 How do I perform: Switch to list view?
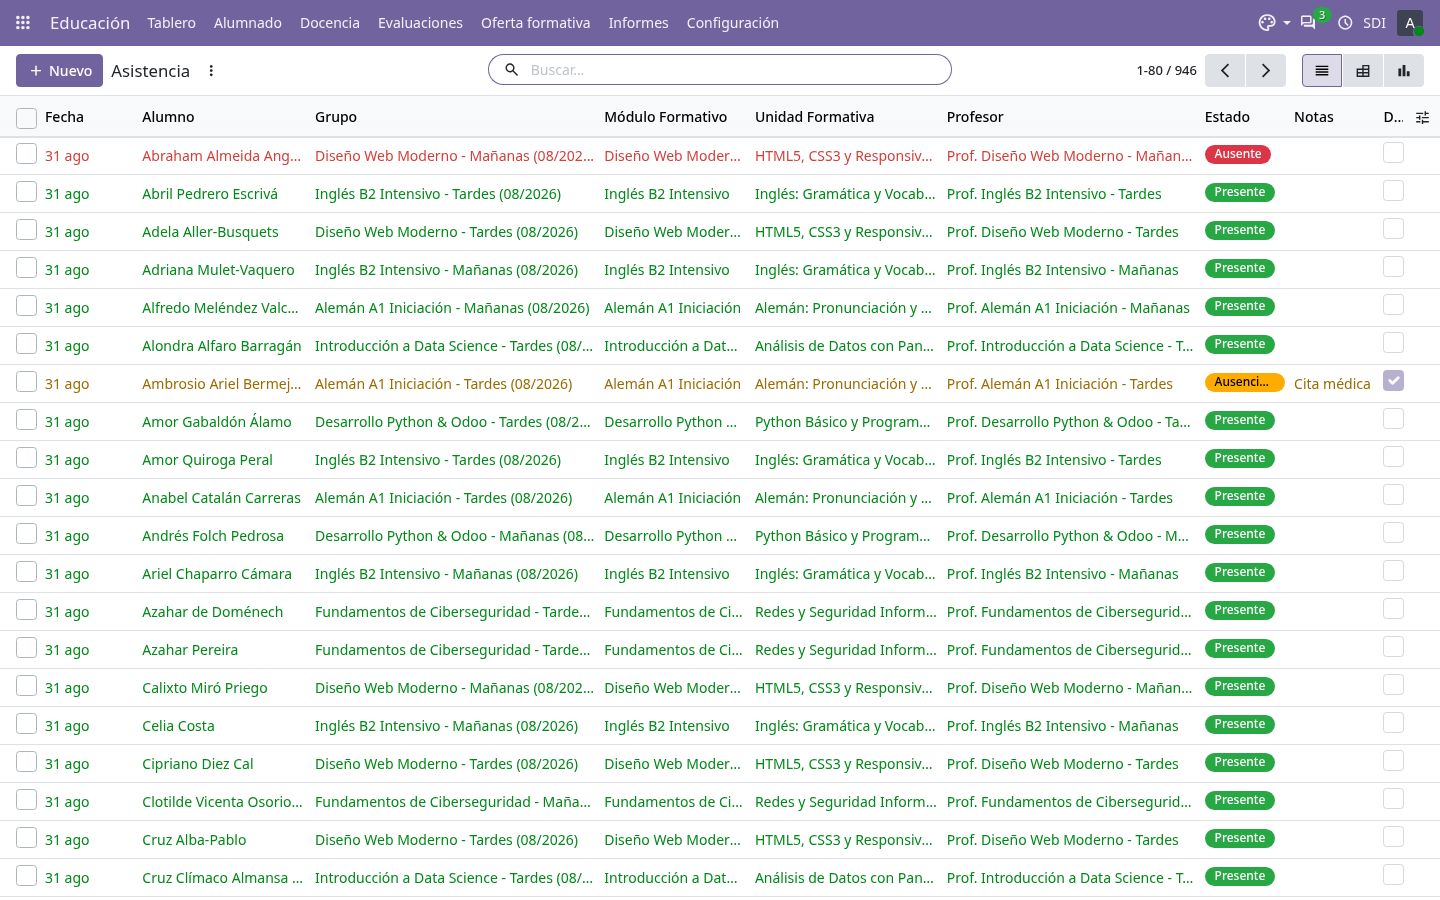tap(1322, 71)
